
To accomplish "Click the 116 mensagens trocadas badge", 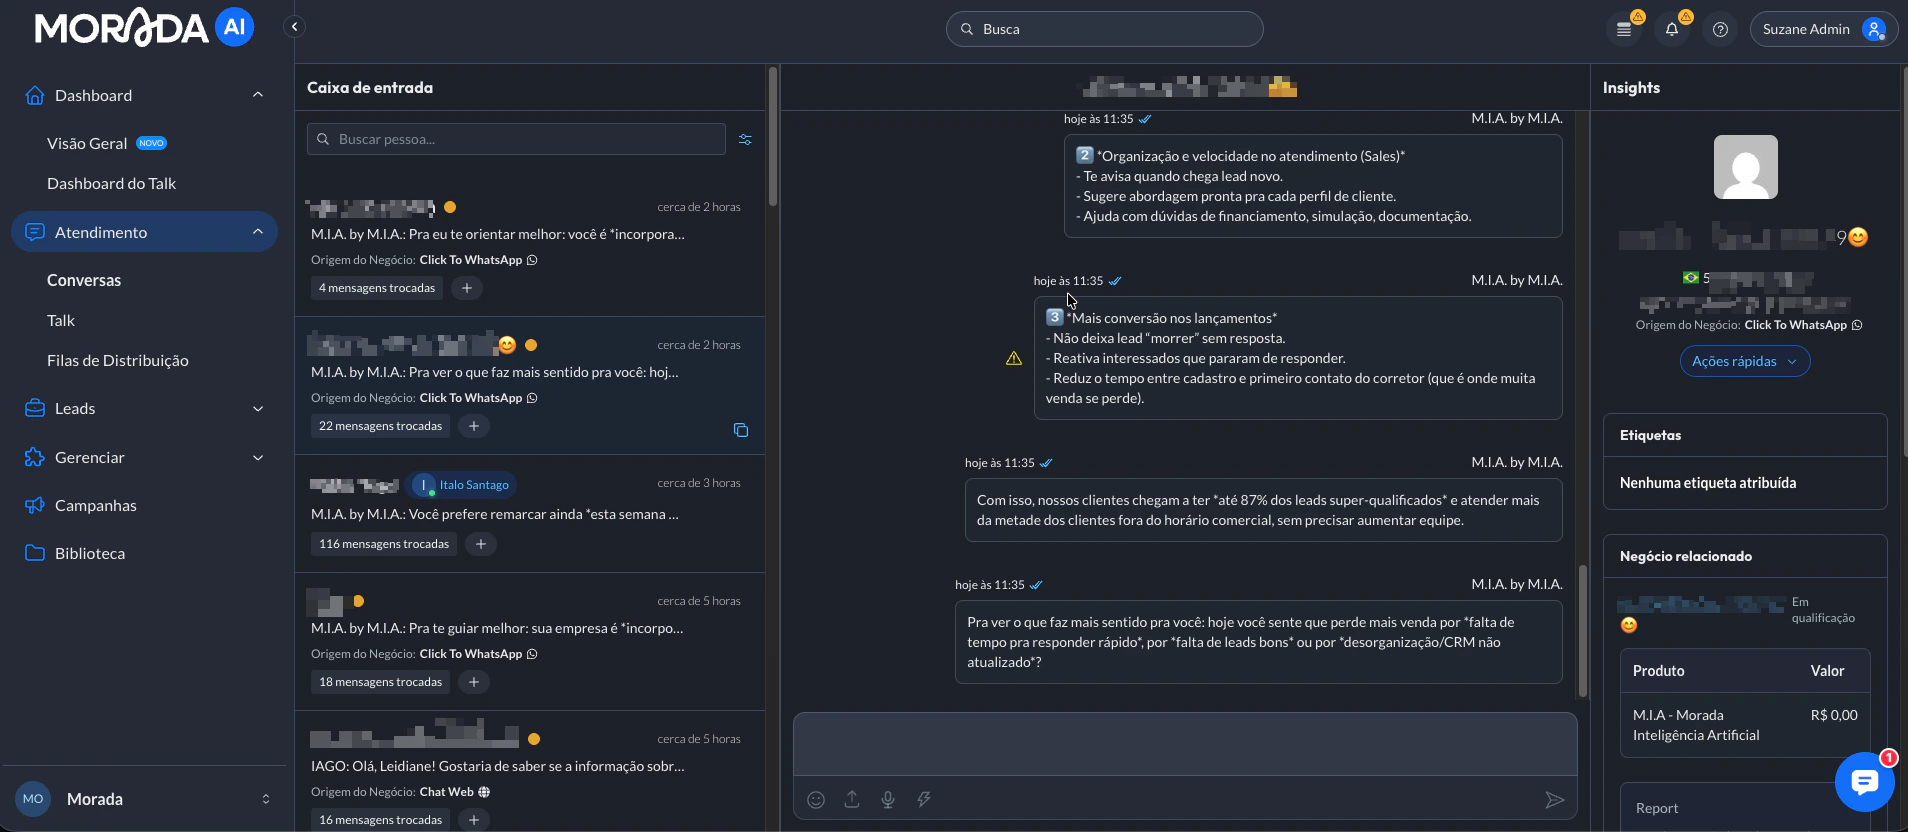I will [384, 544].
